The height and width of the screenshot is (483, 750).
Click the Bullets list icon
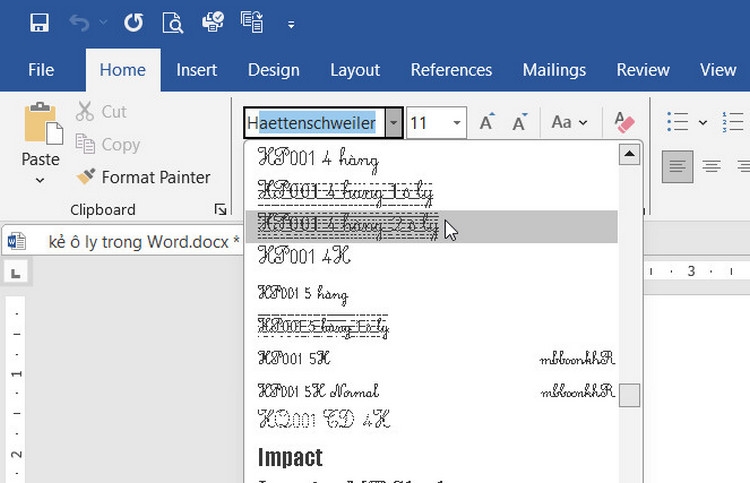(x=677, y=122)
